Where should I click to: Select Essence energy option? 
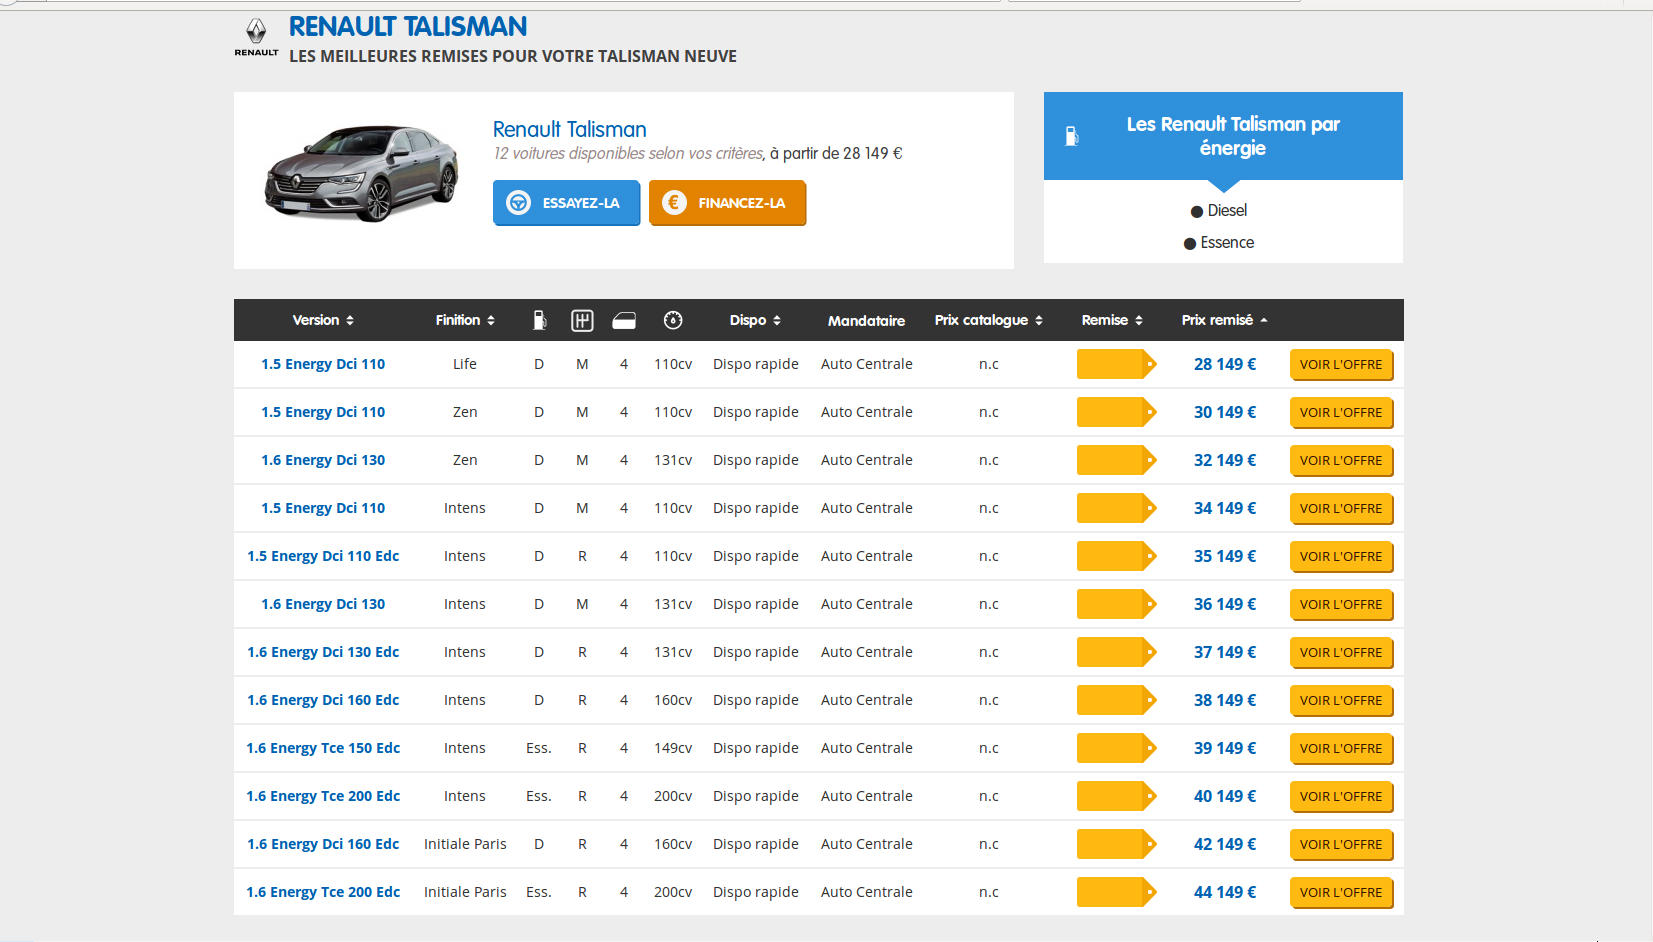click(1219, 243)
